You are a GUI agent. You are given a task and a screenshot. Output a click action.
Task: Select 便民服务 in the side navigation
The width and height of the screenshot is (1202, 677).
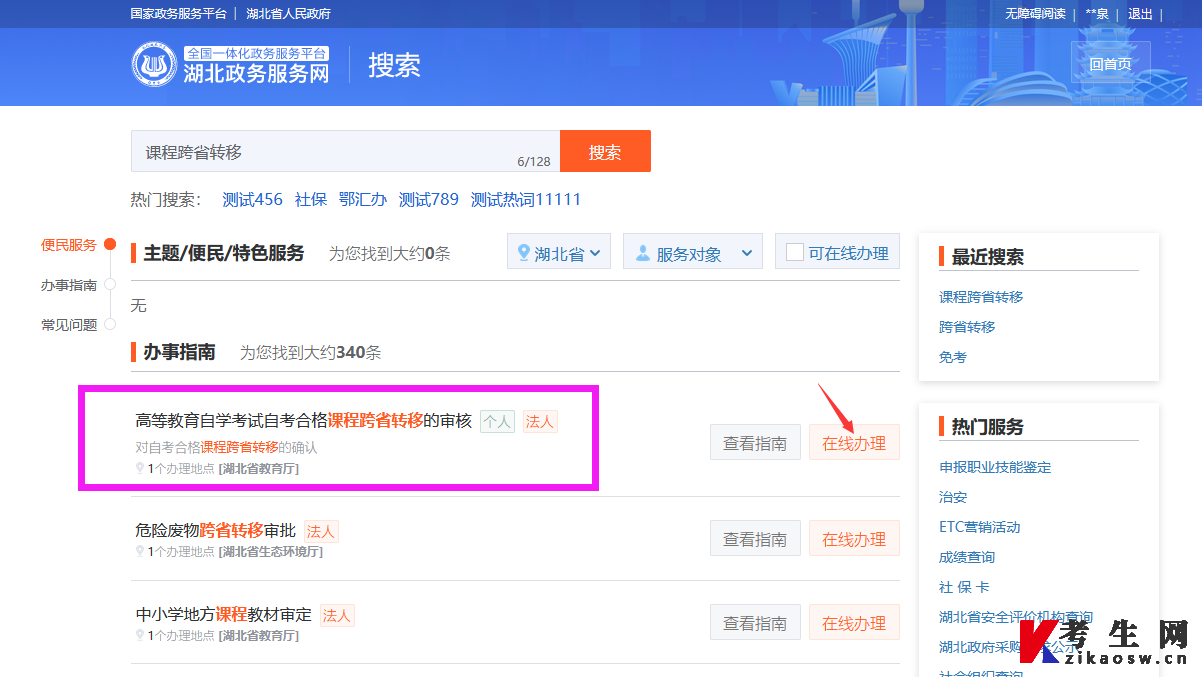(x=69, y=245)
